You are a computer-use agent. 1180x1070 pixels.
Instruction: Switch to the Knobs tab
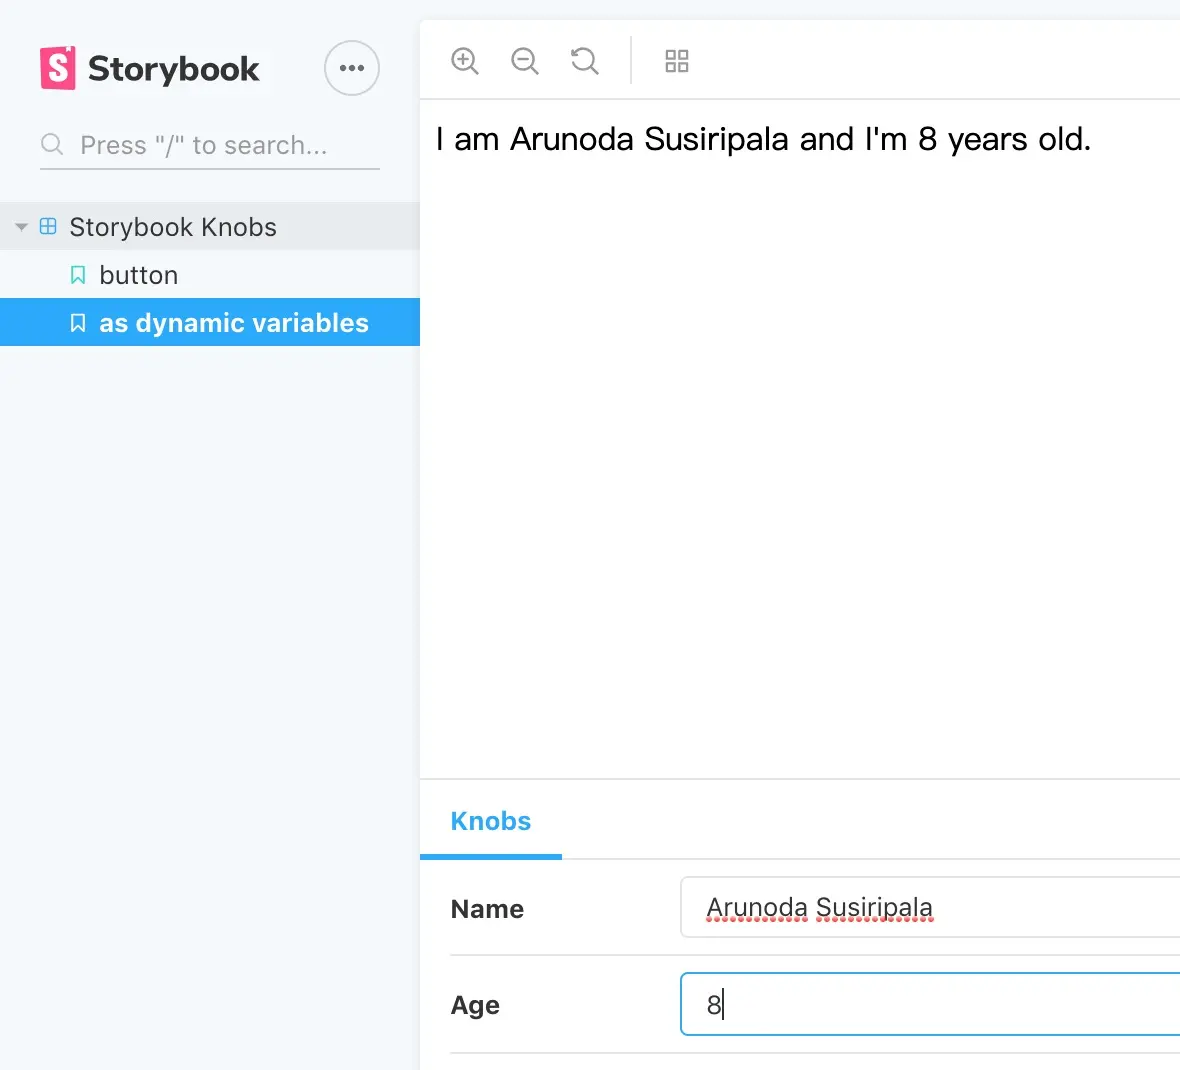pos(491,821)
